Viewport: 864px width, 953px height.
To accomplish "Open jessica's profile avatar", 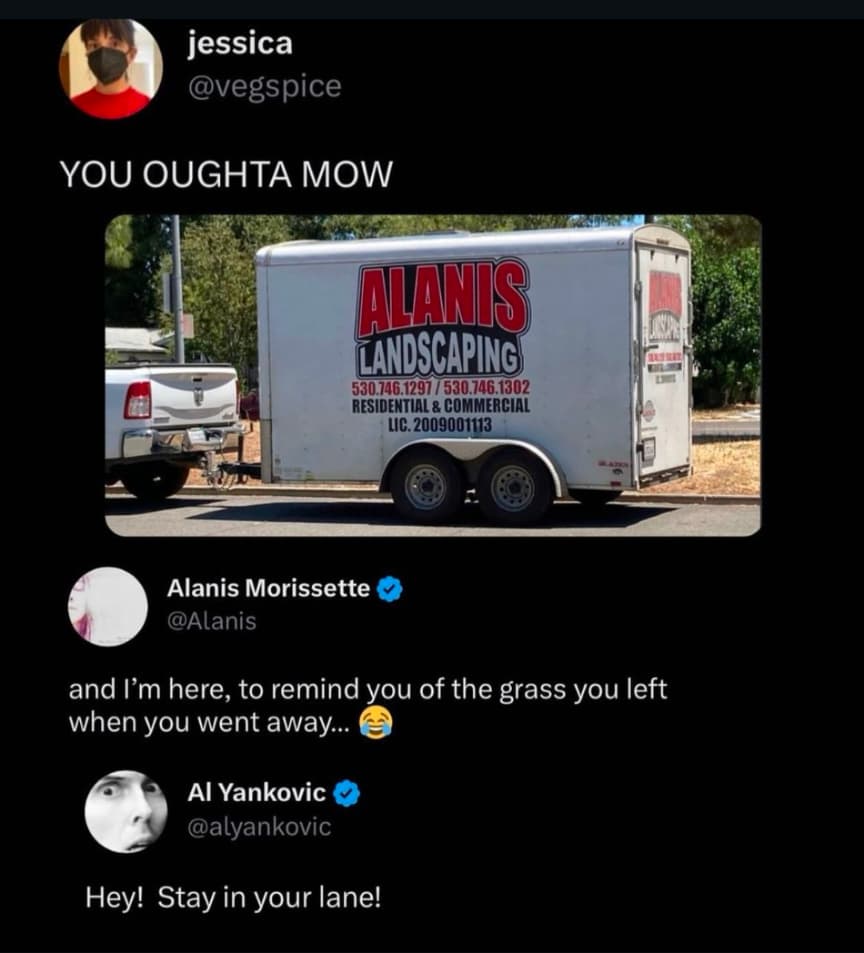I will [111, 68].
